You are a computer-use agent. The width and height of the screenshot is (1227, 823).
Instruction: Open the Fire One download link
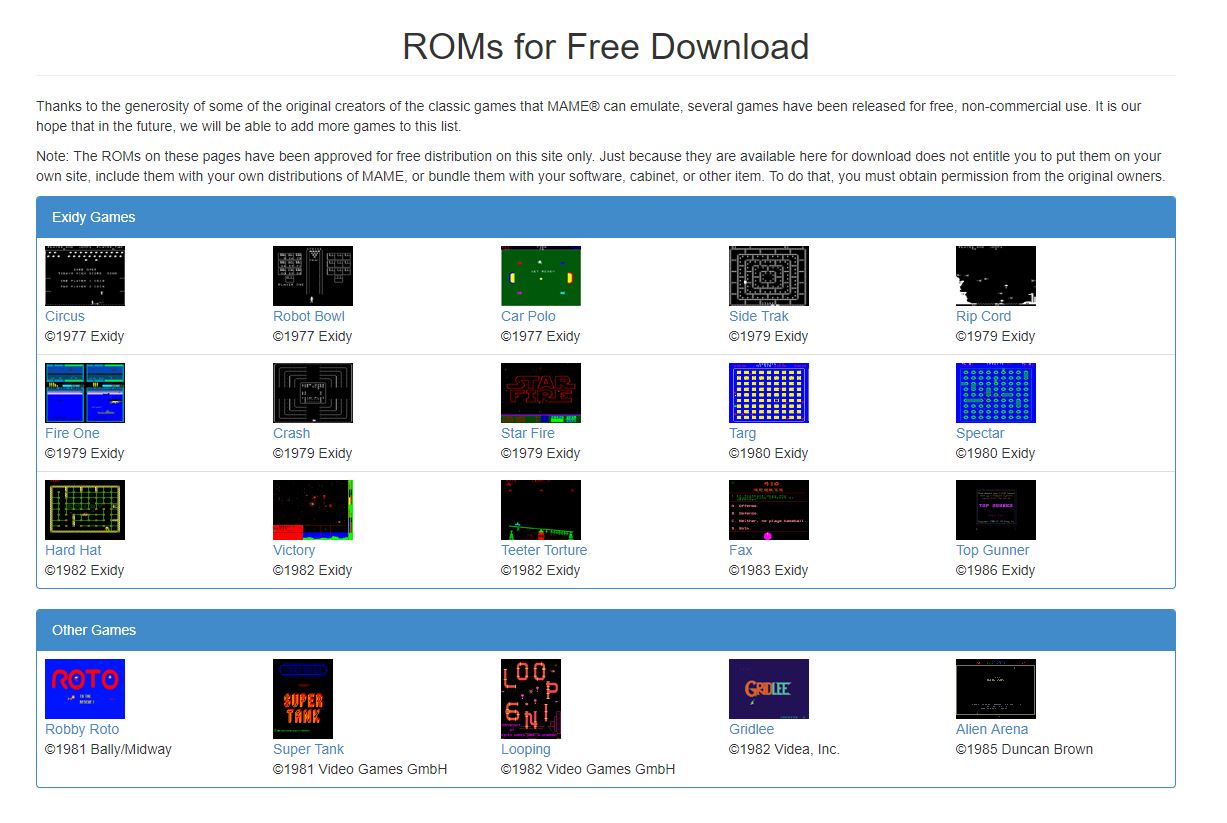[72, 433]
